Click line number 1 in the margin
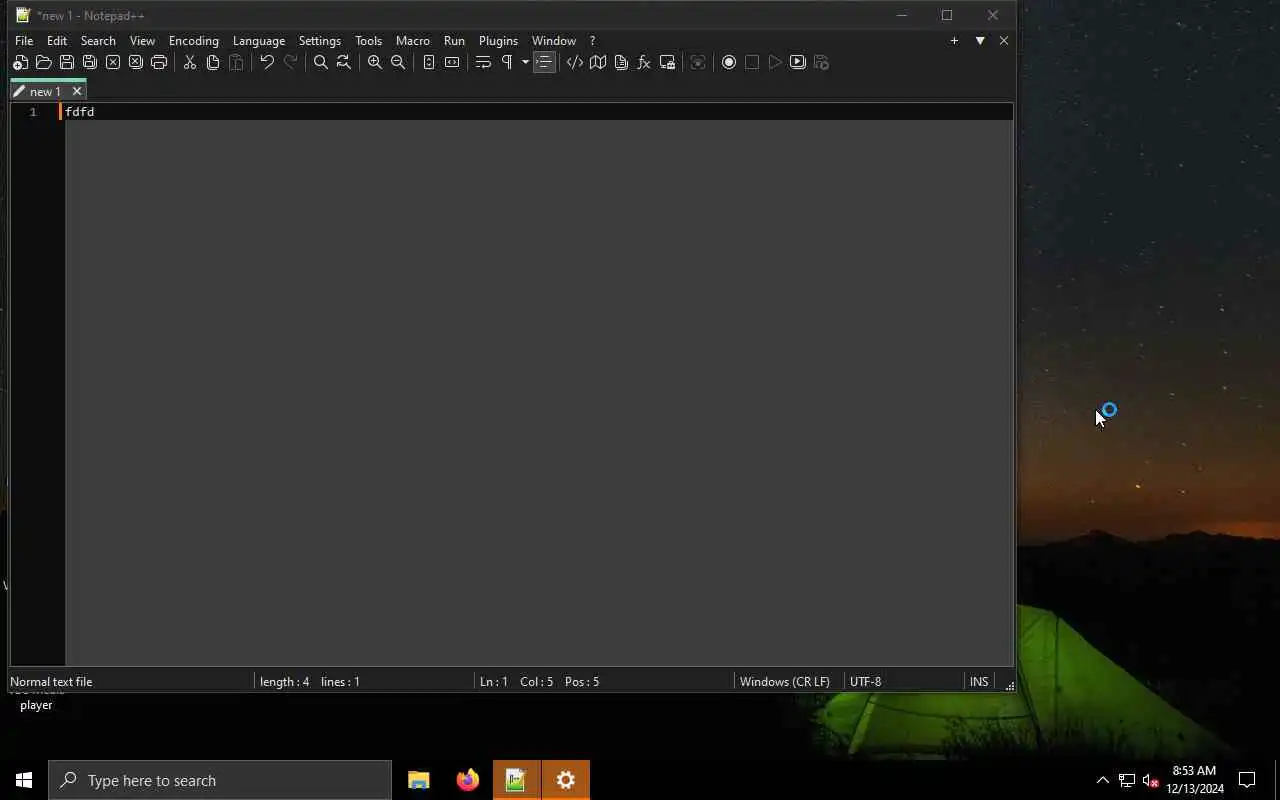The width and height of the screenshot is (1280, 800). (x=33, y=112)
